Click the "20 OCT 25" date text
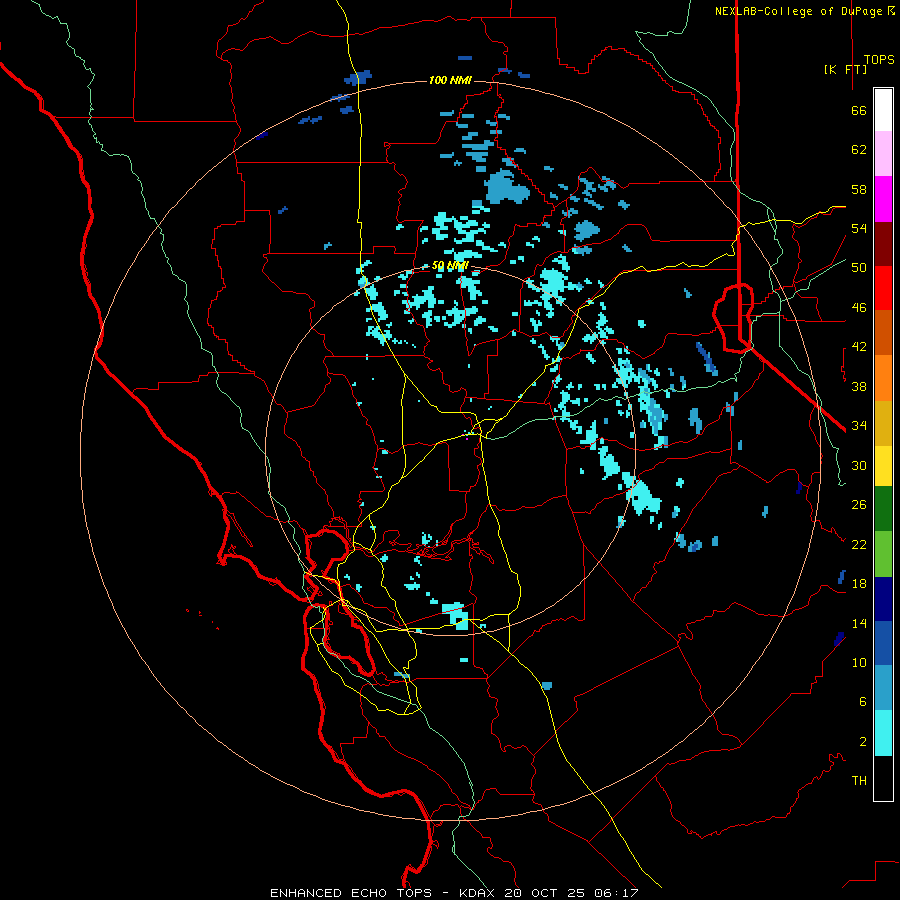Image resolution: width=900 pixels, height=900 pixels. point(545,893)
